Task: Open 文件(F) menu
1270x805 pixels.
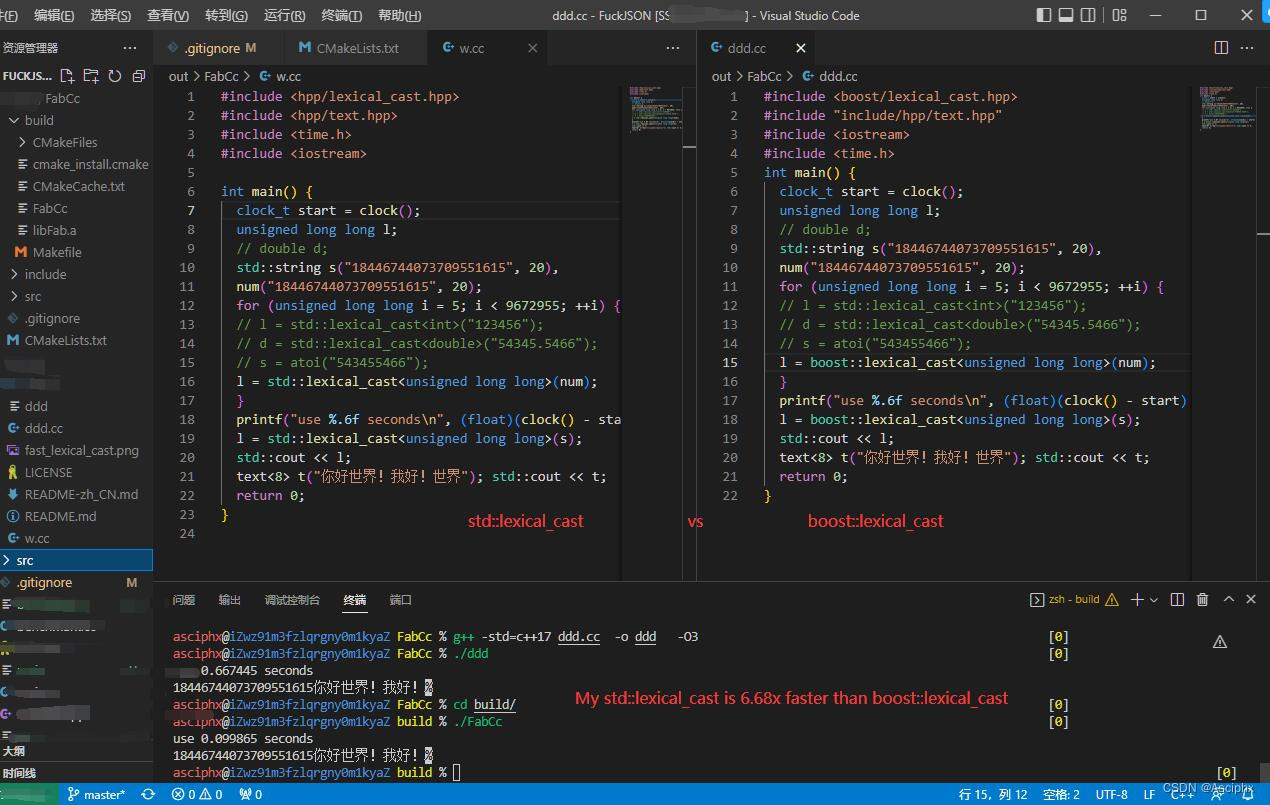Action: click(8, 16)
